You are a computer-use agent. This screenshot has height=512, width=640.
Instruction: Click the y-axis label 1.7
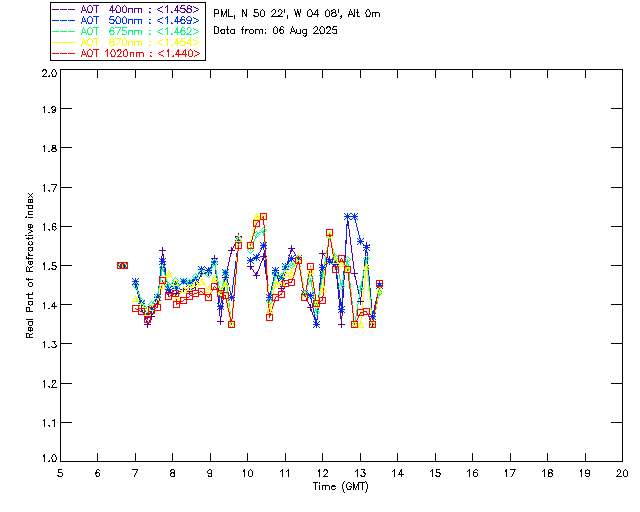49,188
